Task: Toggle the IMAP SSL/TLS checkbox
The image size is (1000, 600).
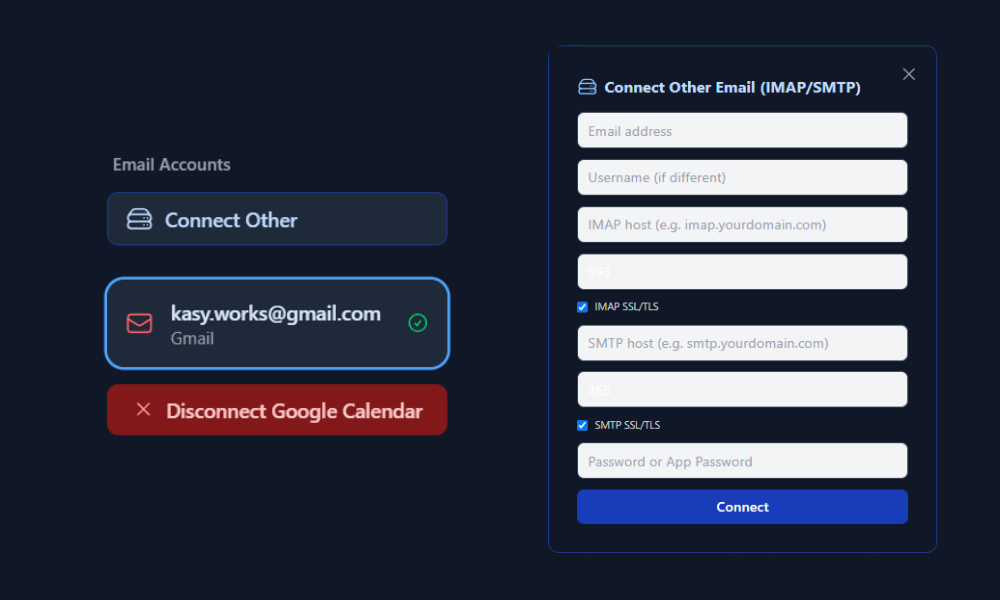Action: coord(582,307)
